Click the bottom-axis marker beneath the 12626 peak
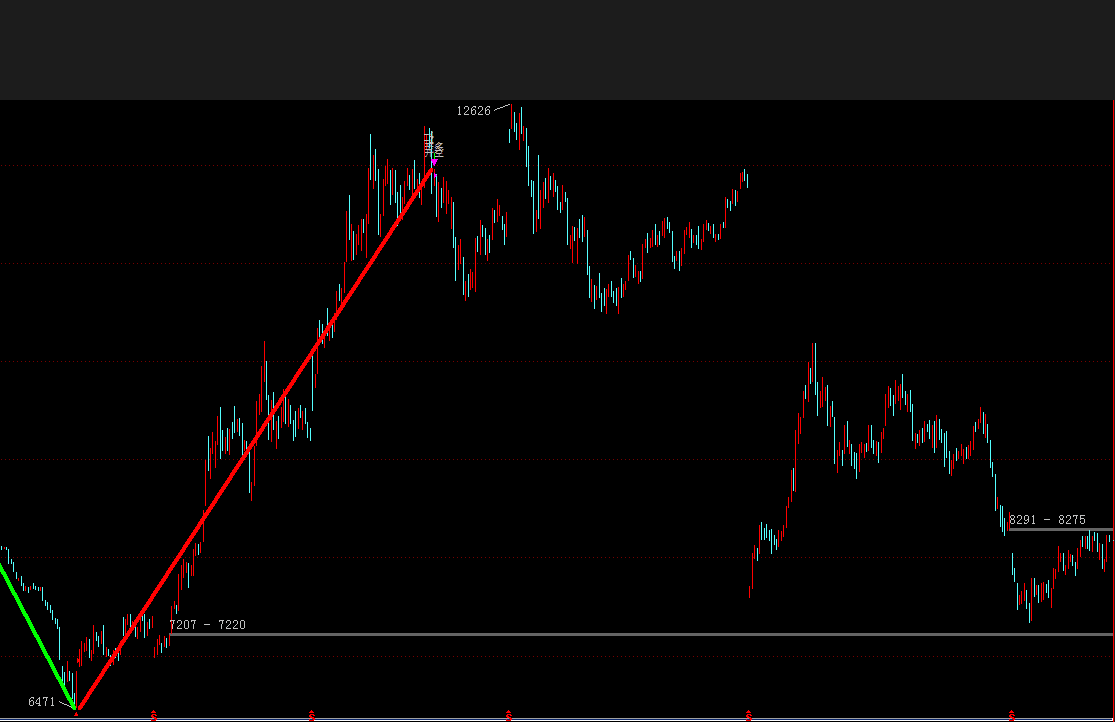 (509, 715)
